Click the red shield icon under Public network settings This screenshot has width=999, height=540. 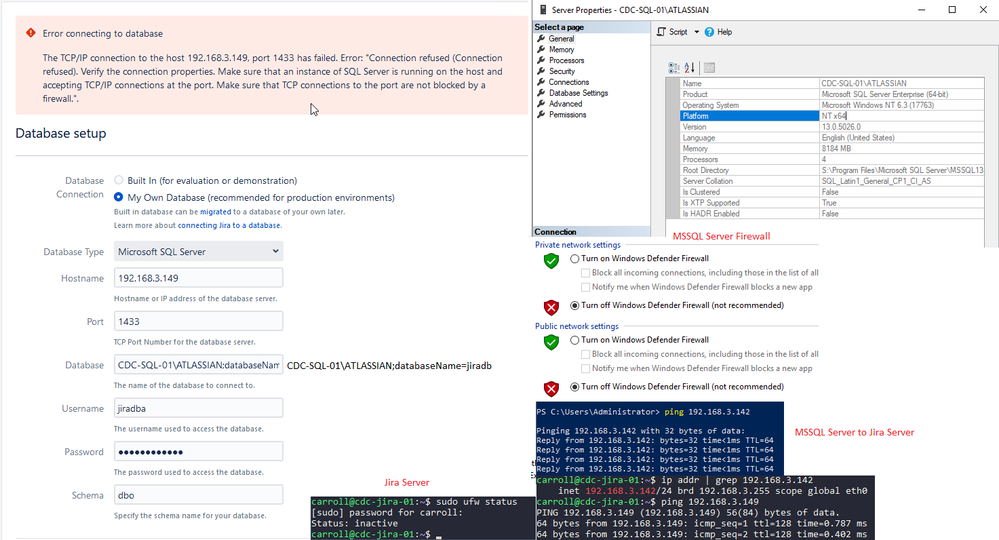pyautogui.click(x=551, y=388)
